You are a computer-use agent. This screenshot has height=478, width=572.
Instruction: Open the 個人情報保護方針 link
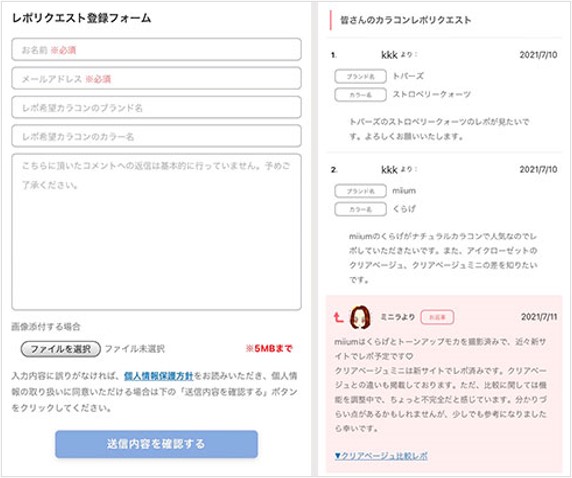coord(159,376)
